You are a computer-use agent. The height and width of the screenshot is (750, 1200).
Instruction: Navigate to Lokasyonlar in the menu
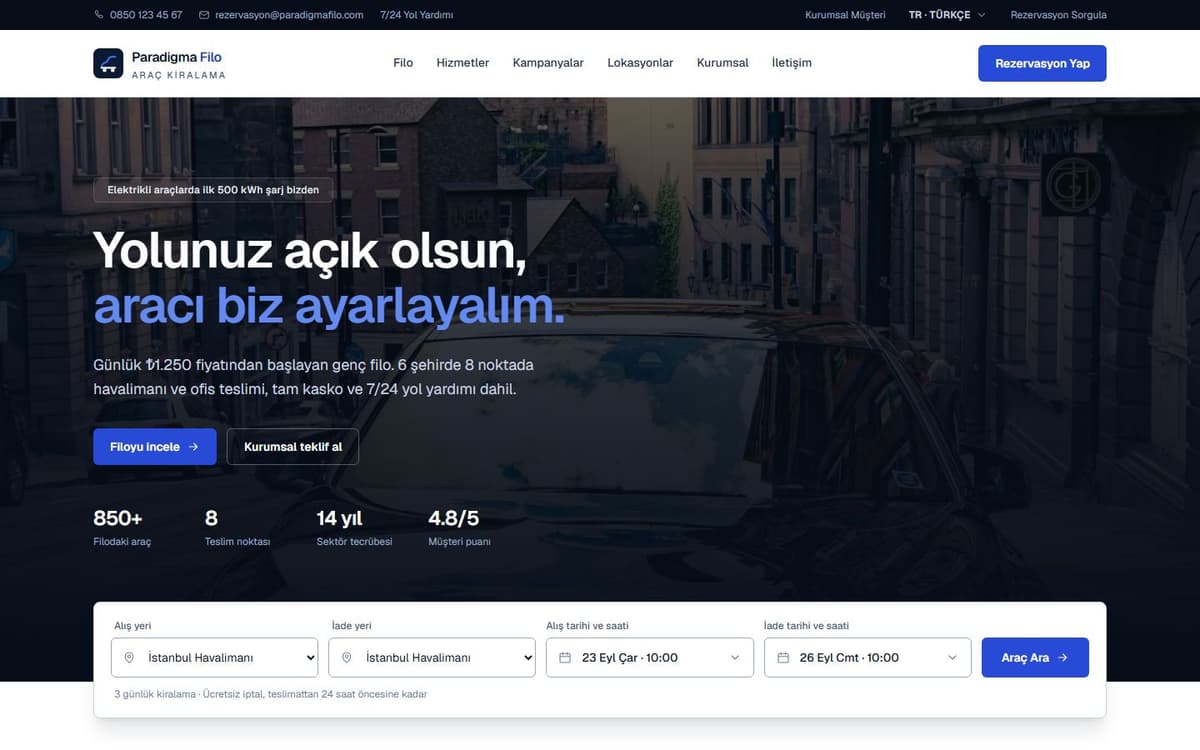640,63
